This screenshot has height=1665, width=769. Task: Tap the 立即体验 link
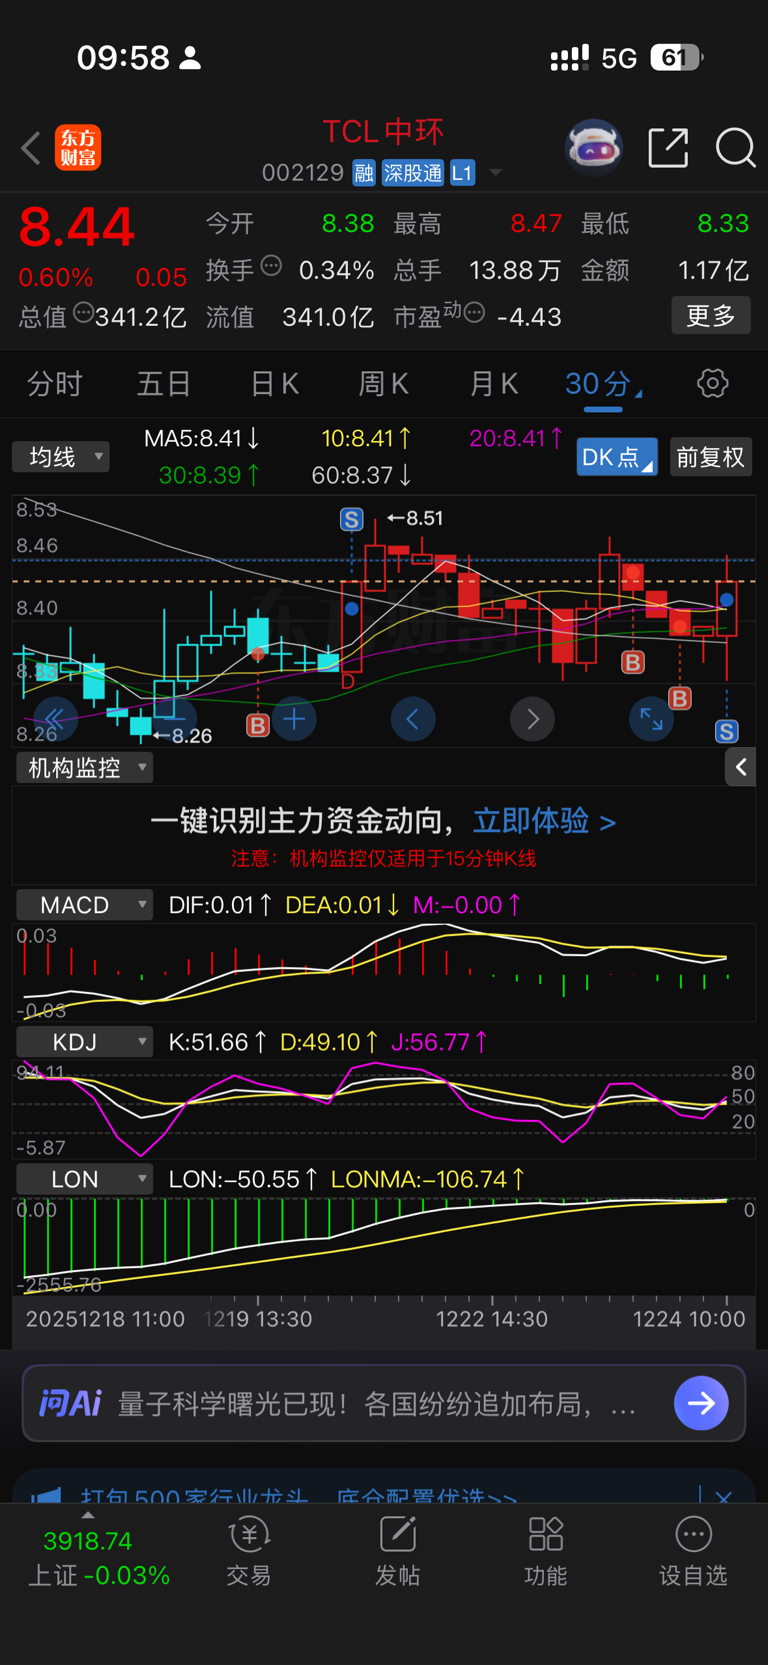click(544, 821)
